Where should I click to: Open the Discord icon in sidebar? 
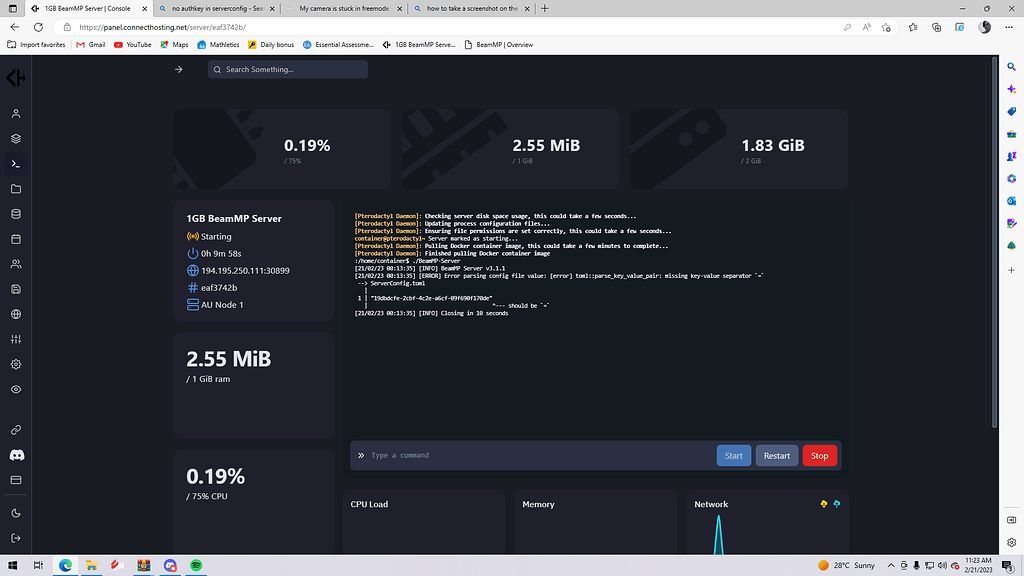[x=16, y=455]
